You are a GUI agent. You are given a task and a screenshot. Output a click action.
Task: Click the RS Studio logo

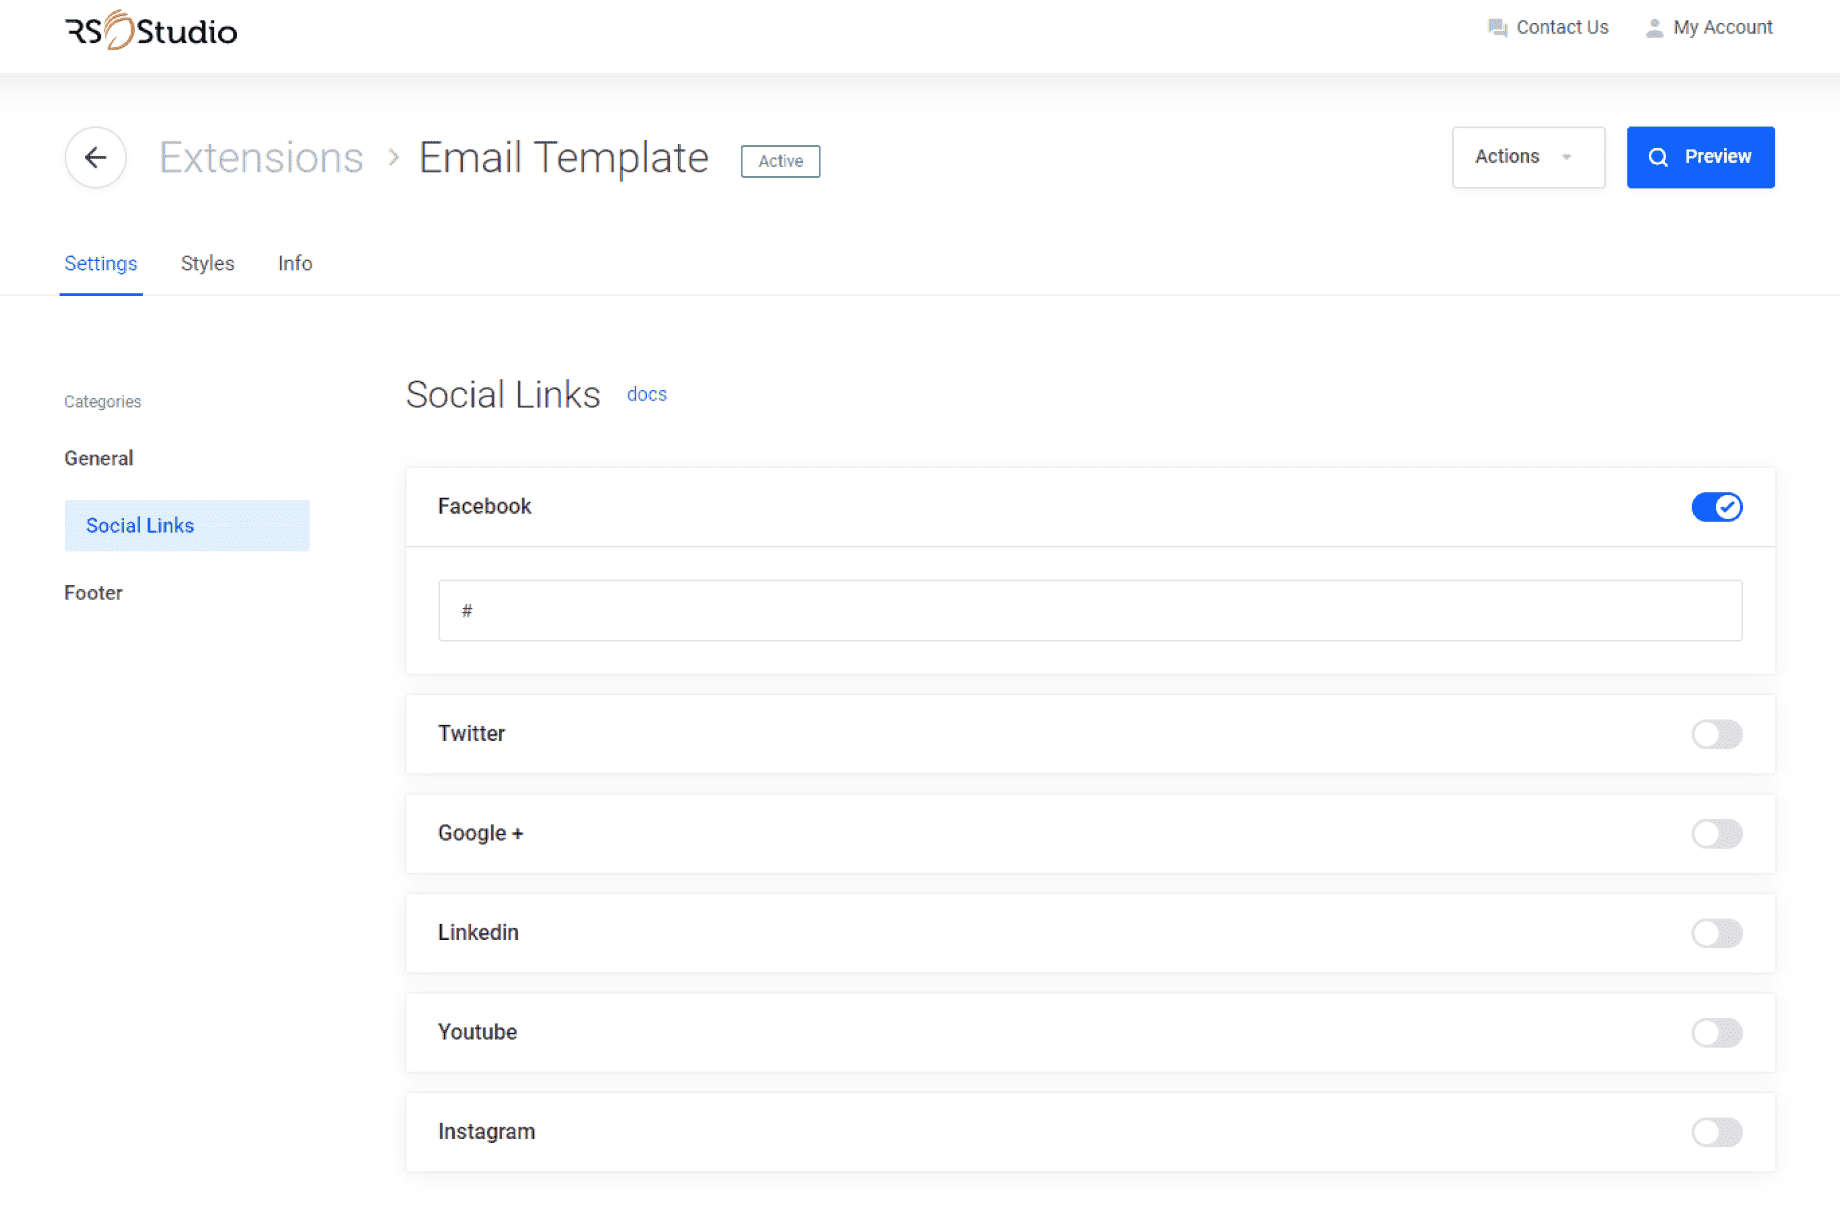click(151, 31)
